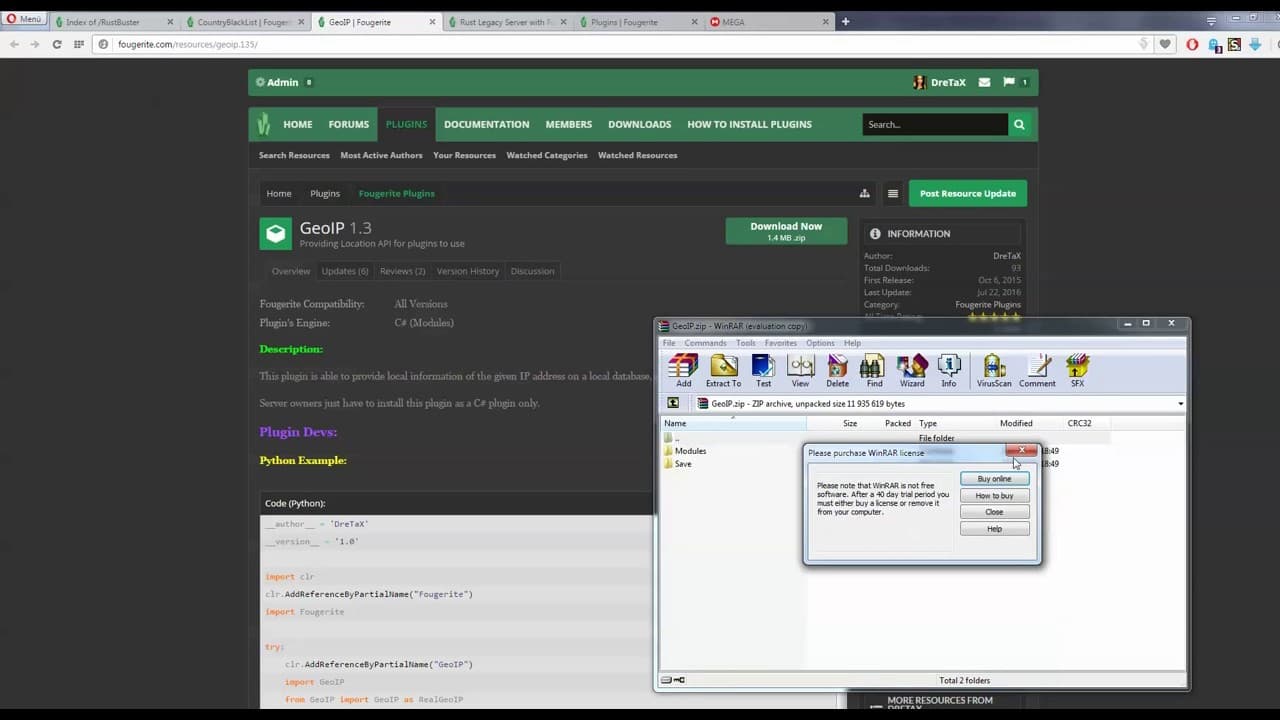Click Post Resource Update button
Viewport: 1280px width, 720px height.
967,194
